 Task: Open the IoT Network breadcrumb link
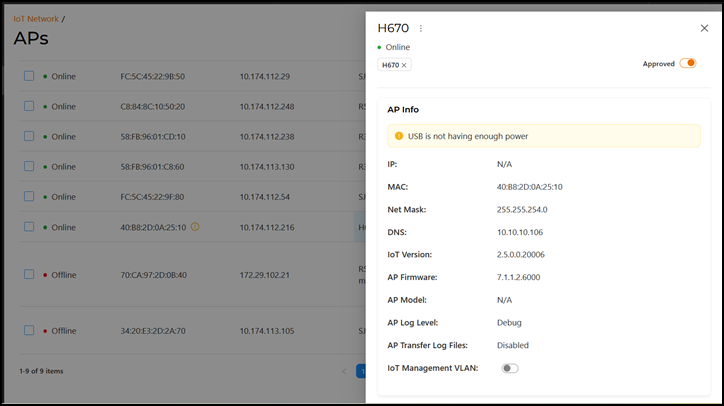click(36, 19)
